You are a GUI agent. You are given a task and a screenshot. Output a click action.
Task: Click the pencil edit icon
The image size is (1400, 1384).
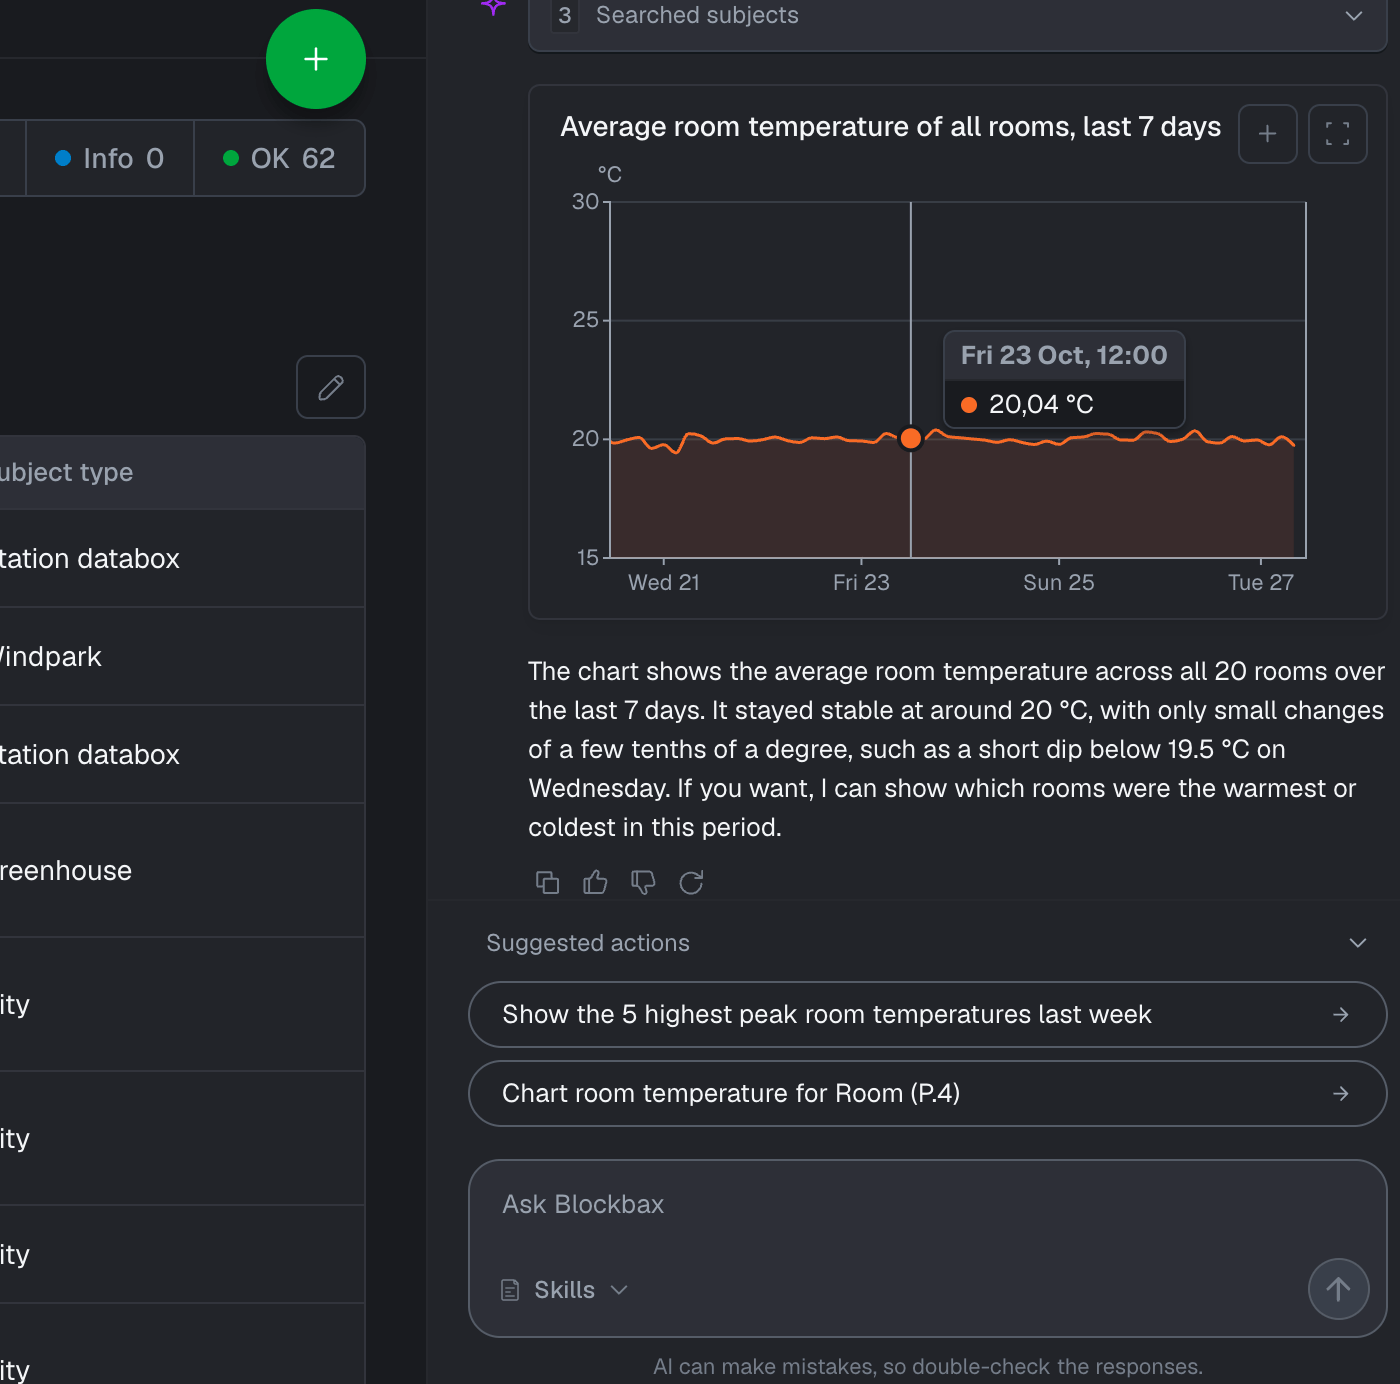click(x=331, y=387)
